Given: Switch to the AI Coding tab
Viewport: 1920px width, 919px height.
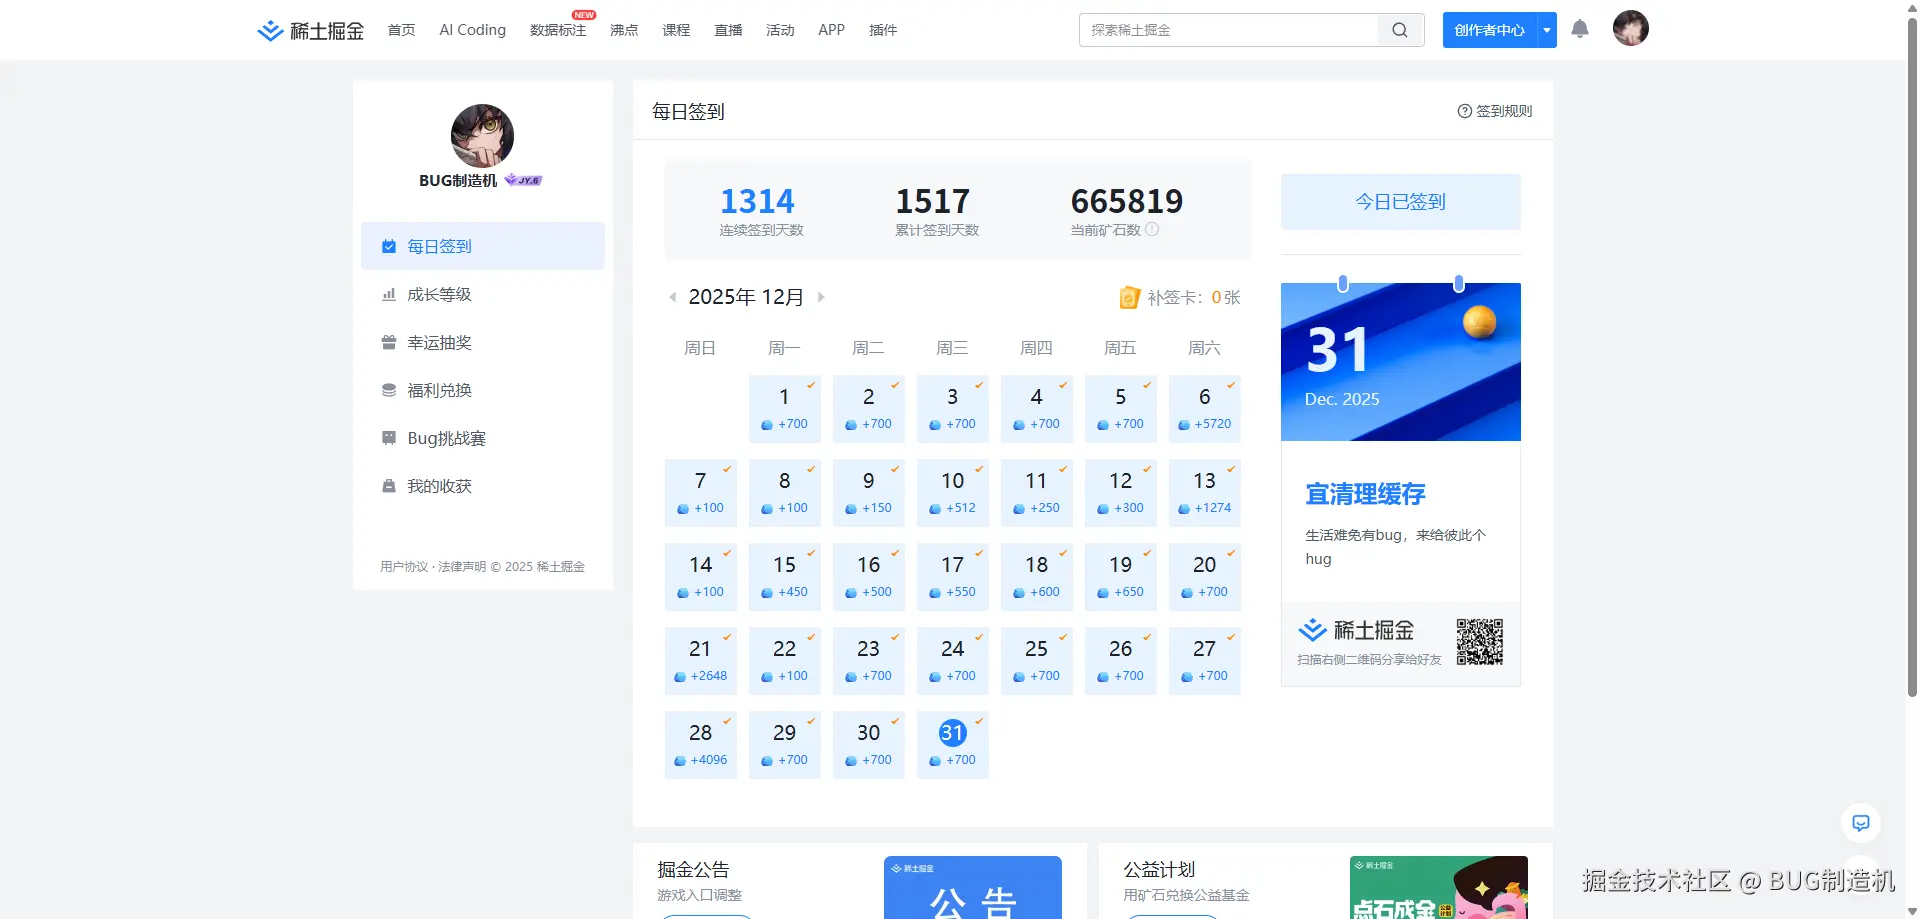Looking at the screenshot, I should tap(471, 30).
